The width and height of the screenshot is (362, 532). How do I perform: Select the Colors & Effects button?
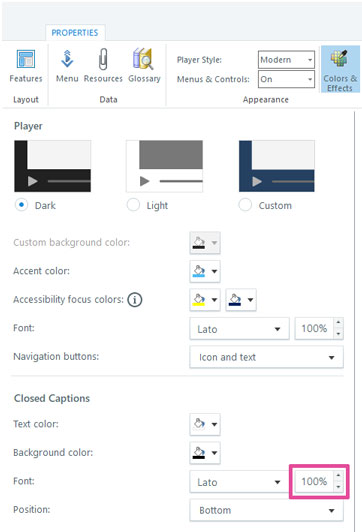point(340,70)
